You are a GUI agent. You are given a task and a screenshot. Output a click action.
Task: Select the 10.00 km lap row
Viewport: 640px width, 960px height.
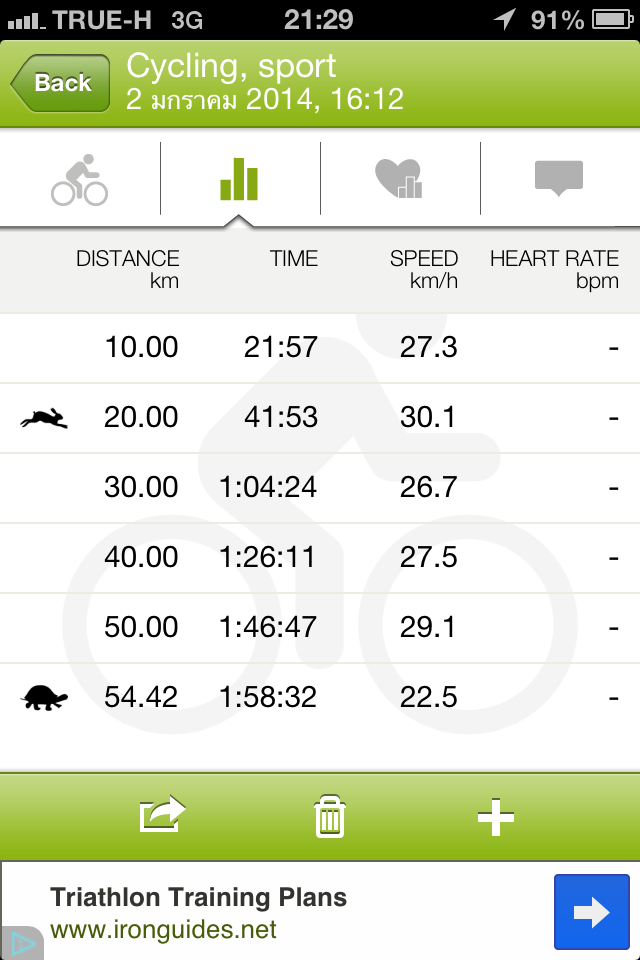pyautogui.click(x=320, y=348)
